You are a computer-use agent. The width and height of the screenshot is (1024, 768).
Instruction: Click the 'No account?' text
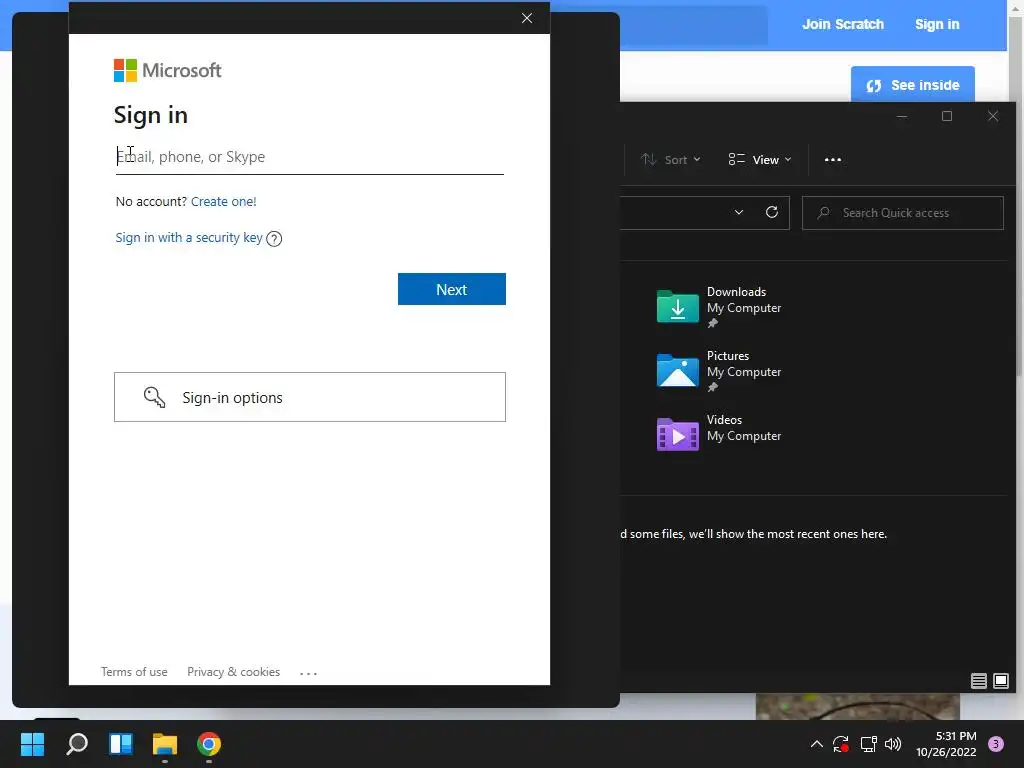[x=151, y=201]
